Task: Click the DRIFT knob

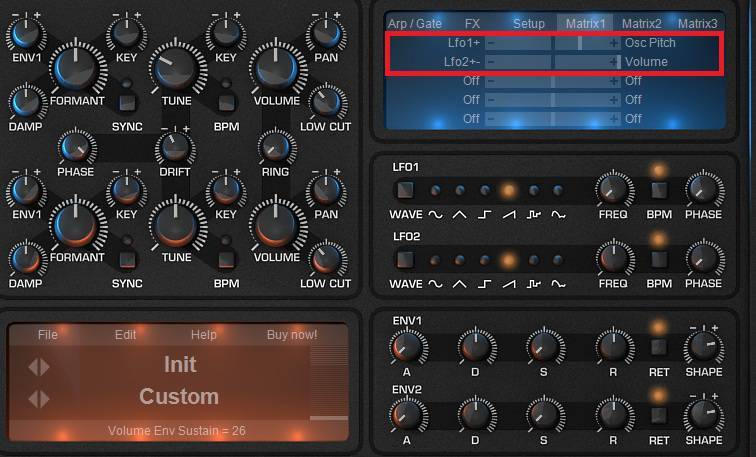Action: tap(175, 149)
